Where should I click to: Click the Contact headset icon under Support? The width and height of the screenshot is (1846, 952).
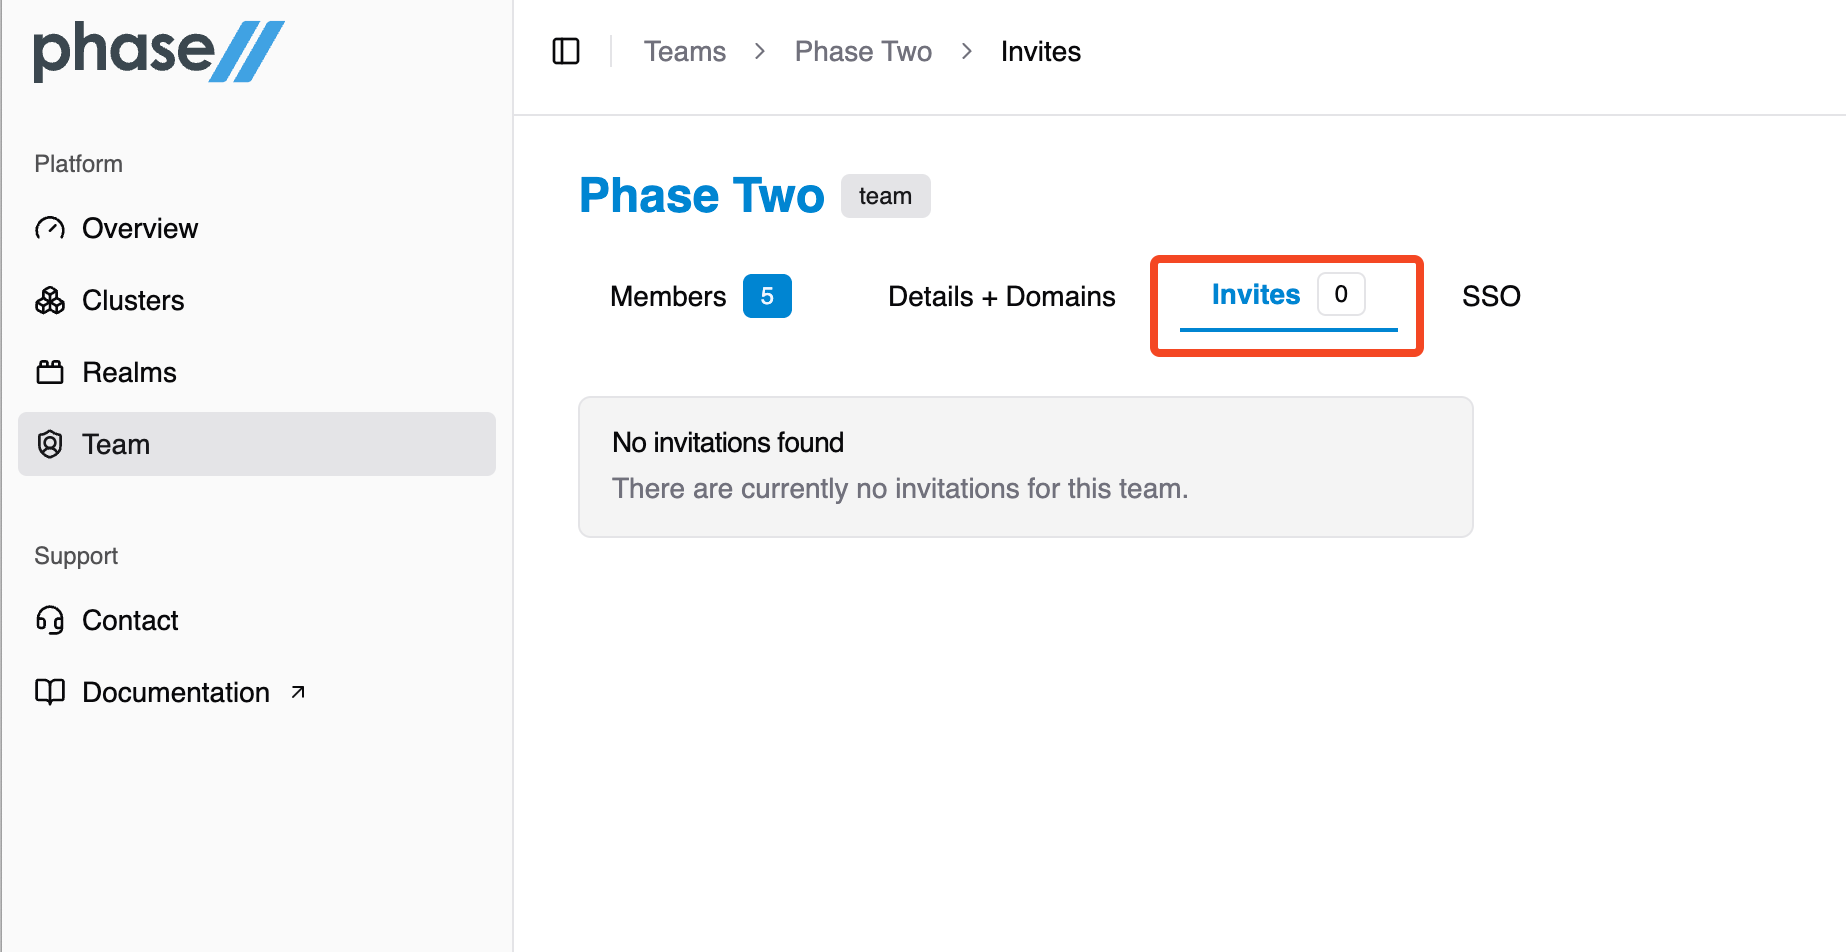50,620
